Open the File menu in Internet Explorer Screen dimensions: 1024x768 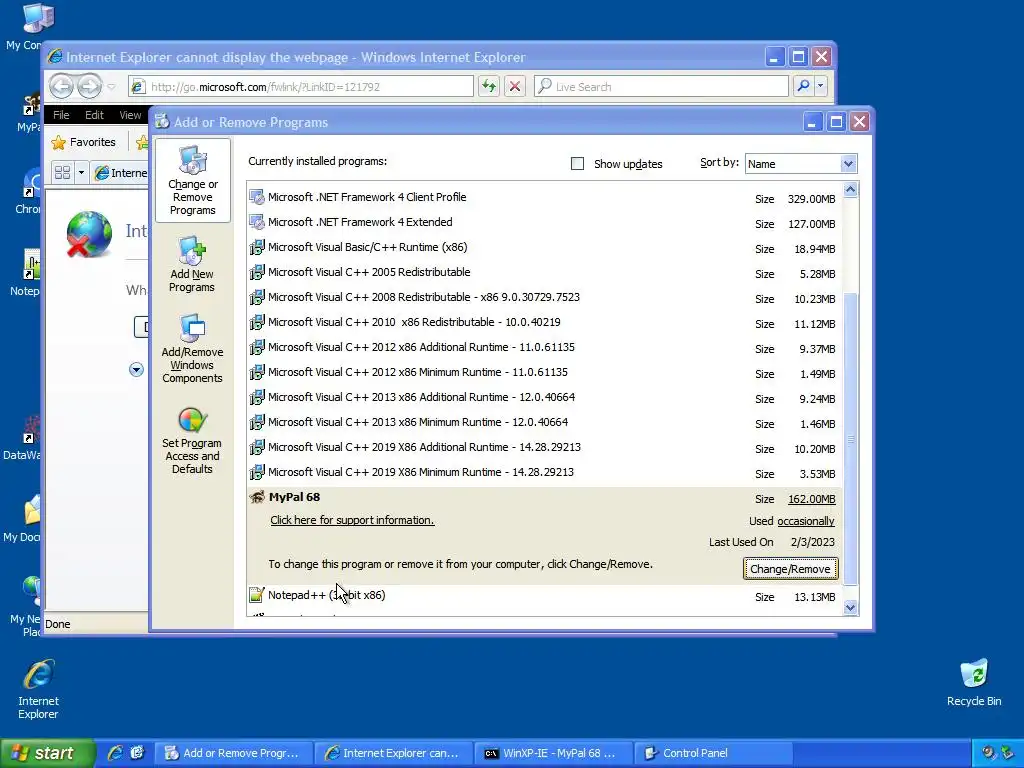point(61,115)
